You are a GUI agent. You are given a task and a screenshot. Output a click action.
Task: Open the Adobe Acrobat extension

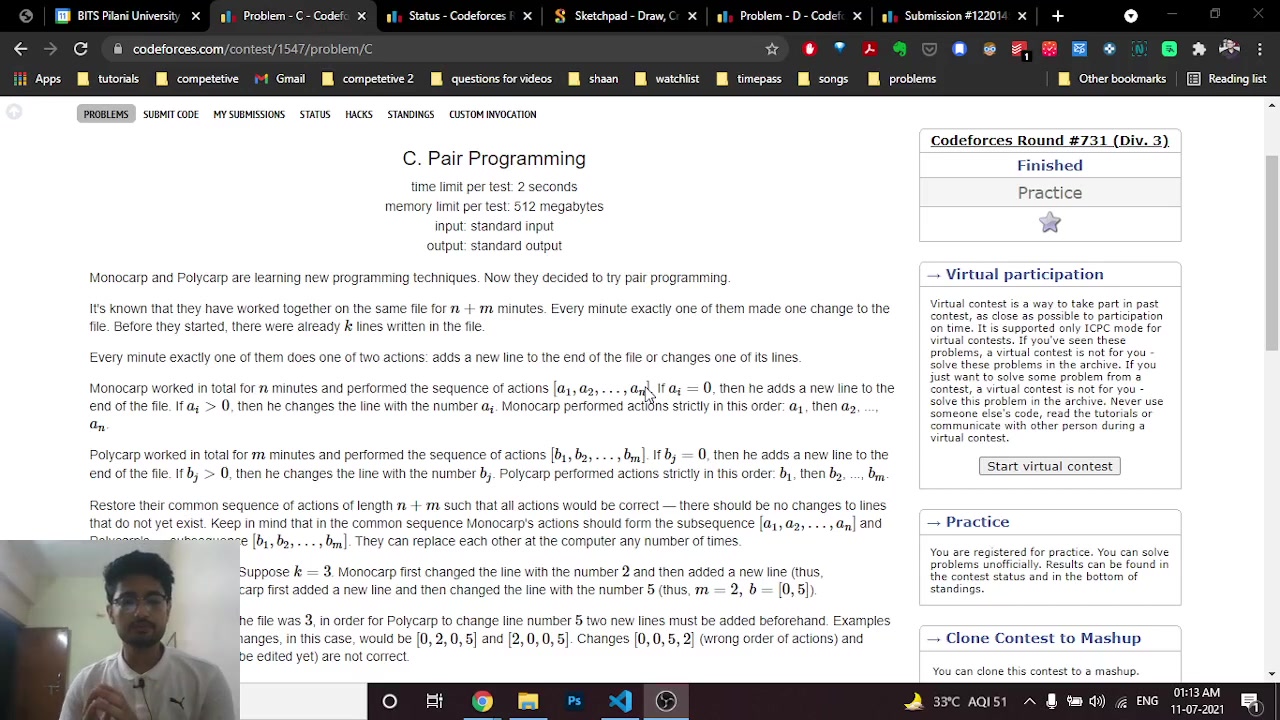[x=869, y=49]
